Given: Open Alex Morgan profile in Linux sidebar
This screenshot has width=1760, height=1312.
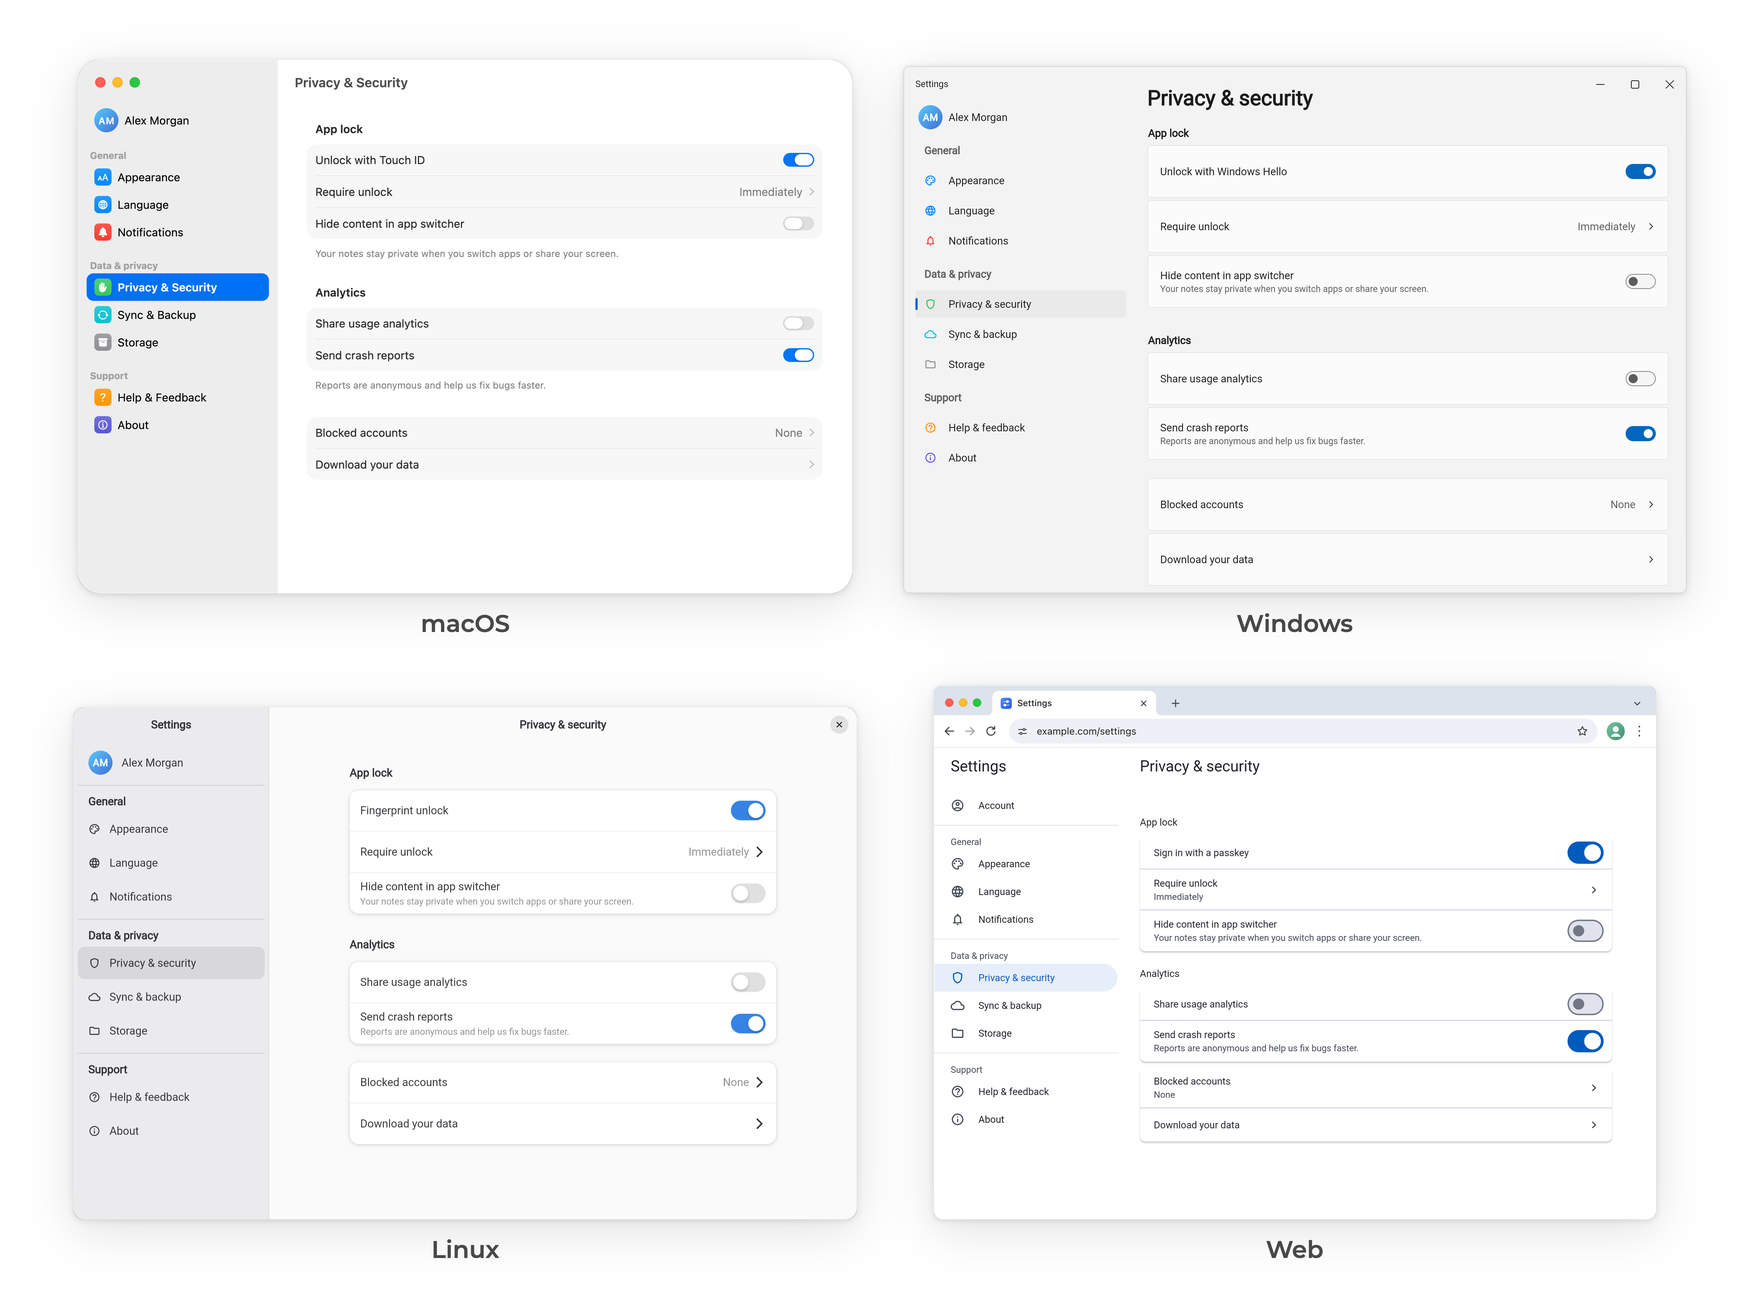Looking at the screenshot, I should (x=137, y=763).
